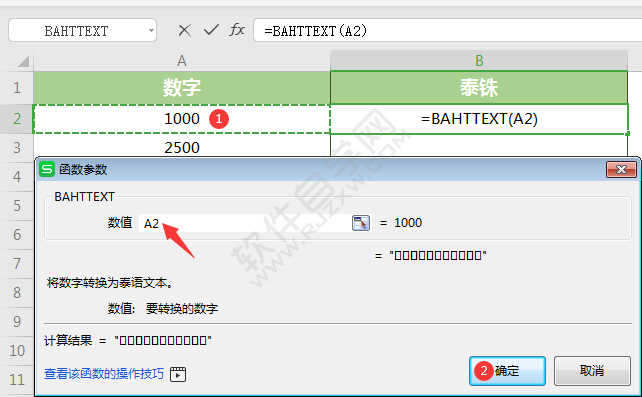Confirm formula entry with the checkmark icon

point(211,30)
